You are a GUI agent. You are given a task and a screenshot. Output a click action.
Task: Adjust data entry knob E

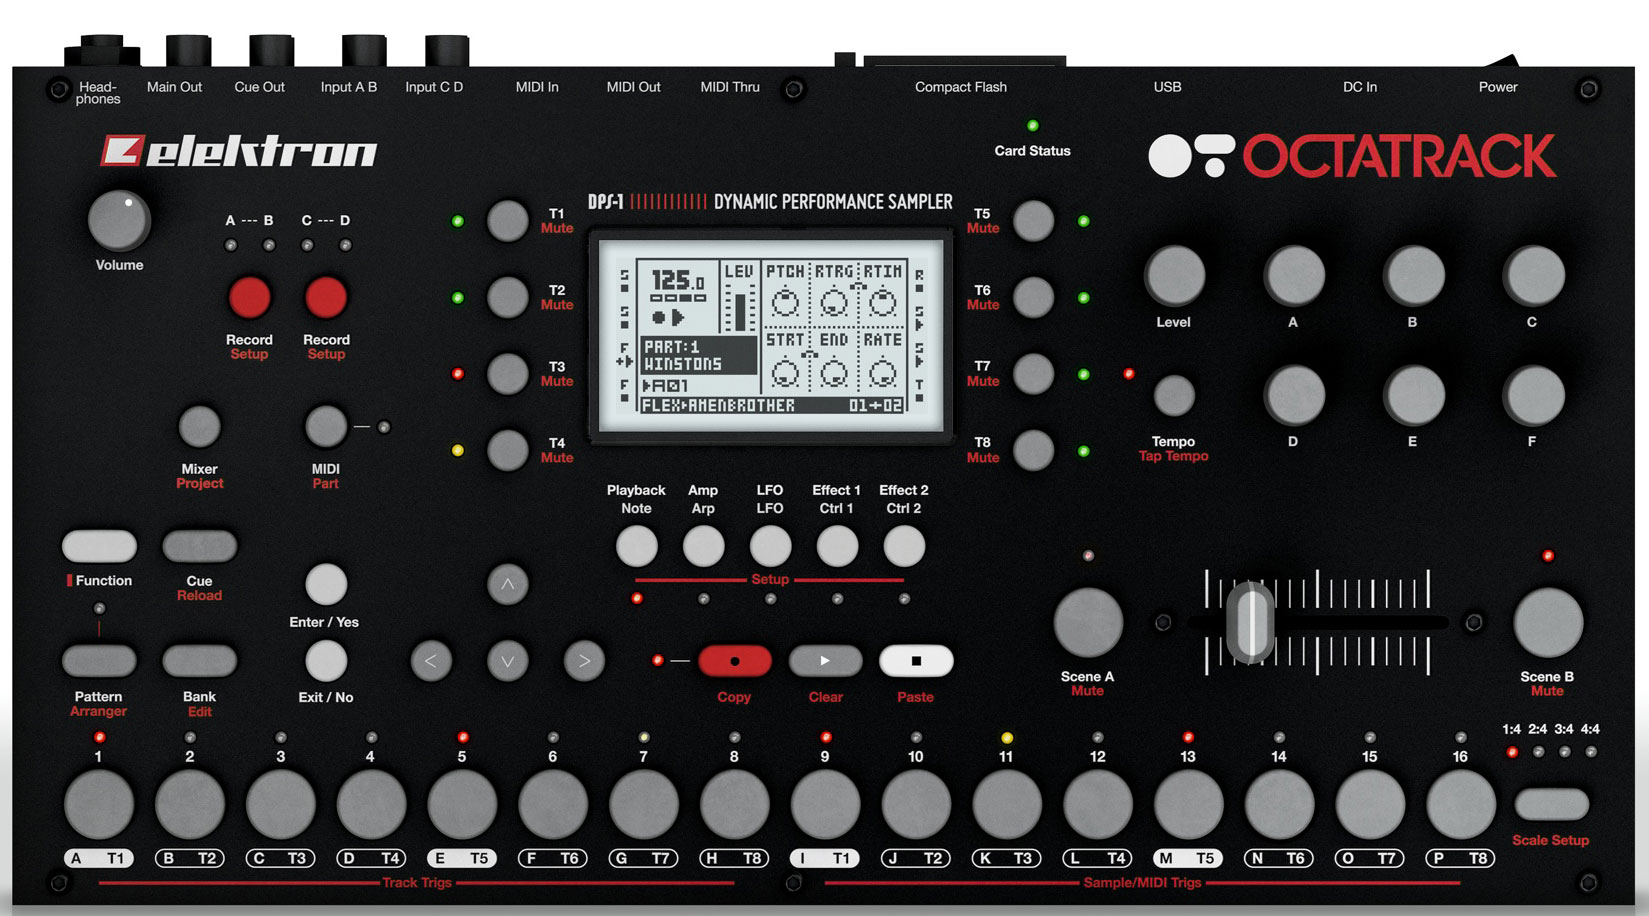[1413, 395]
